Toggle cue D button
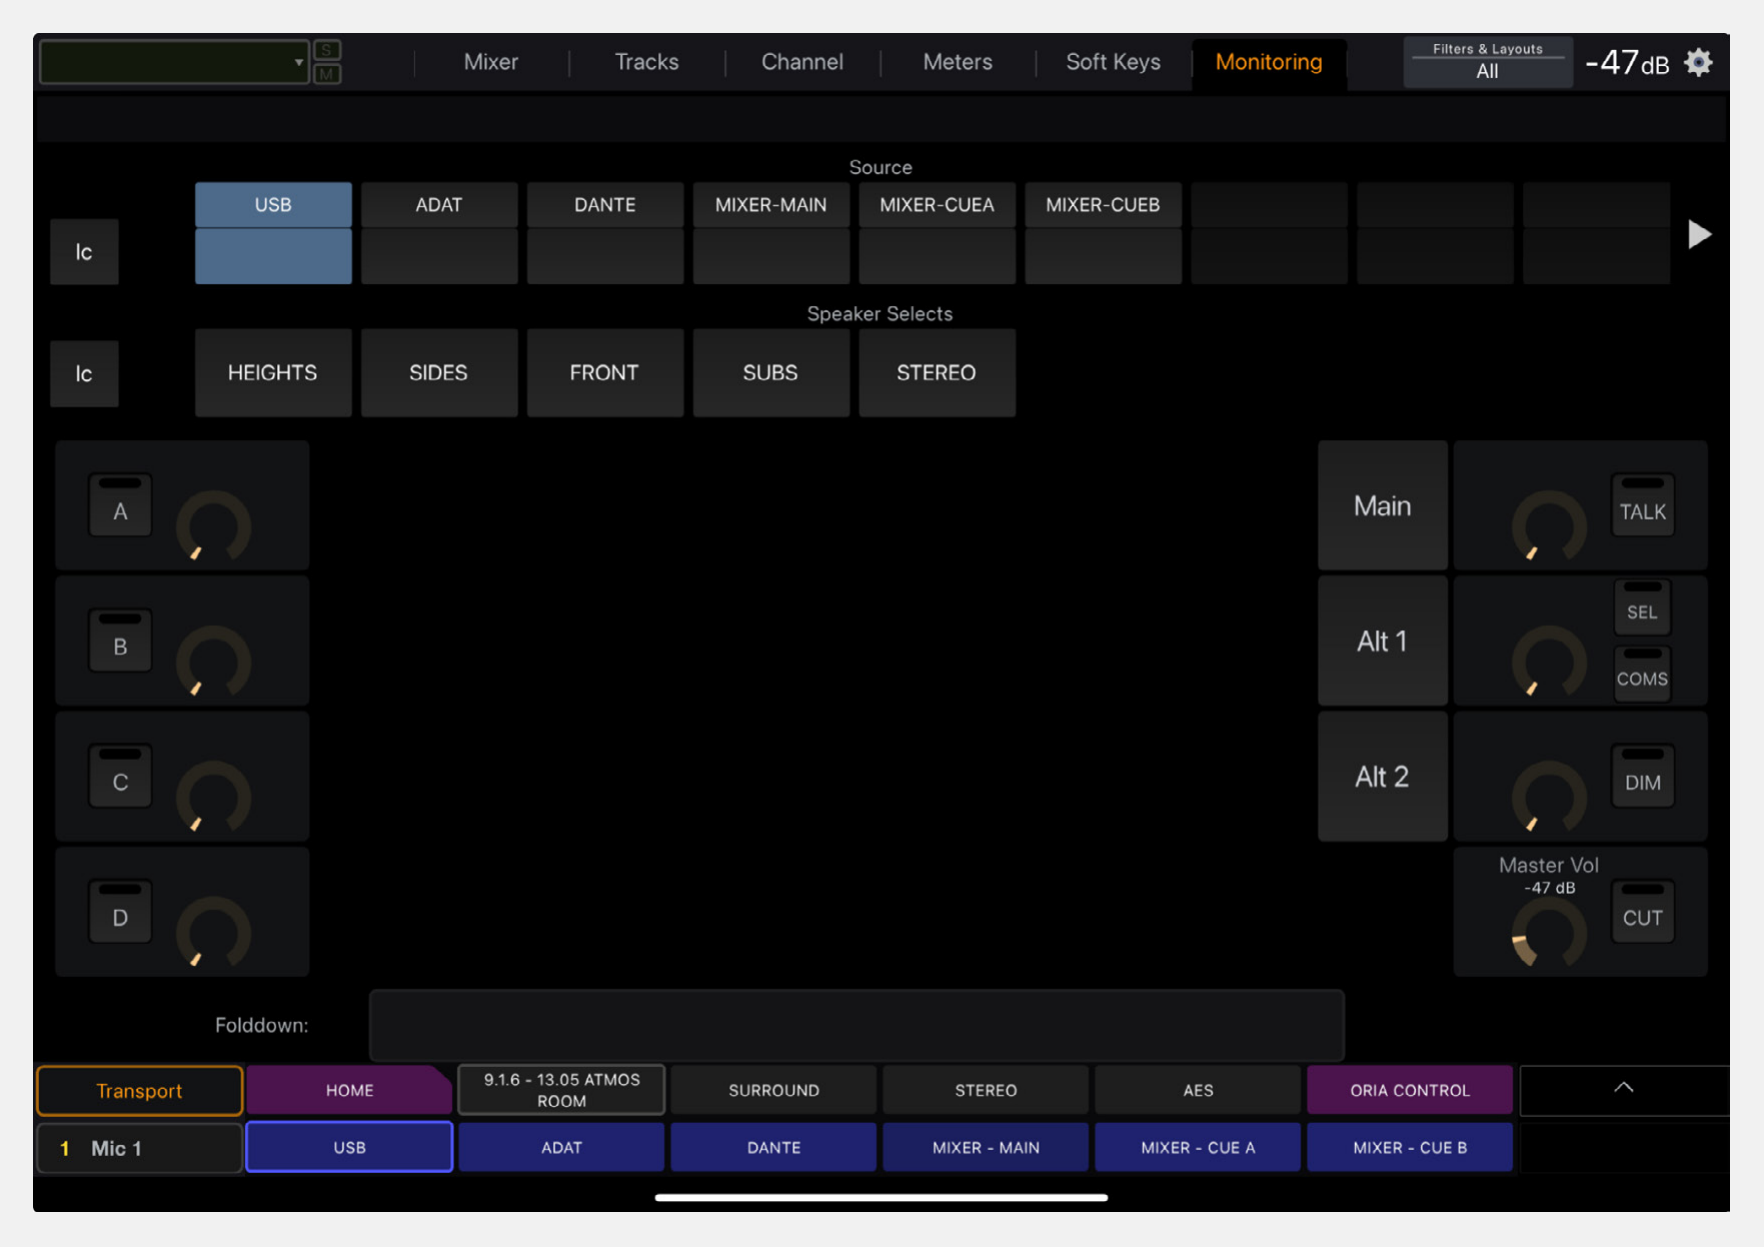Image resolution: width=1764 pixels, height=1247 pixels. 120,912
